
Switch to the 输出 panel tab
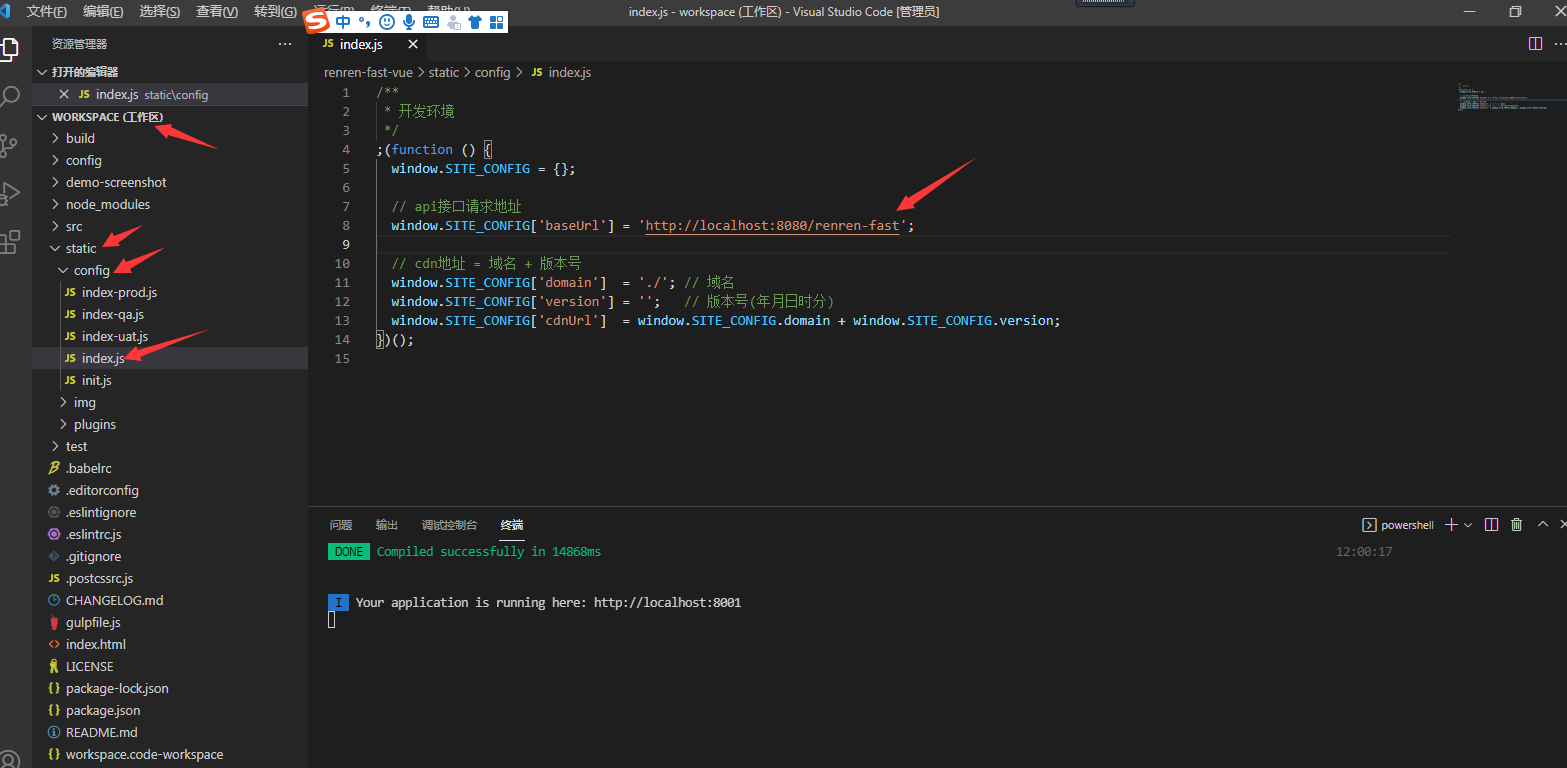pyautogui.click(x=387, y=525)
